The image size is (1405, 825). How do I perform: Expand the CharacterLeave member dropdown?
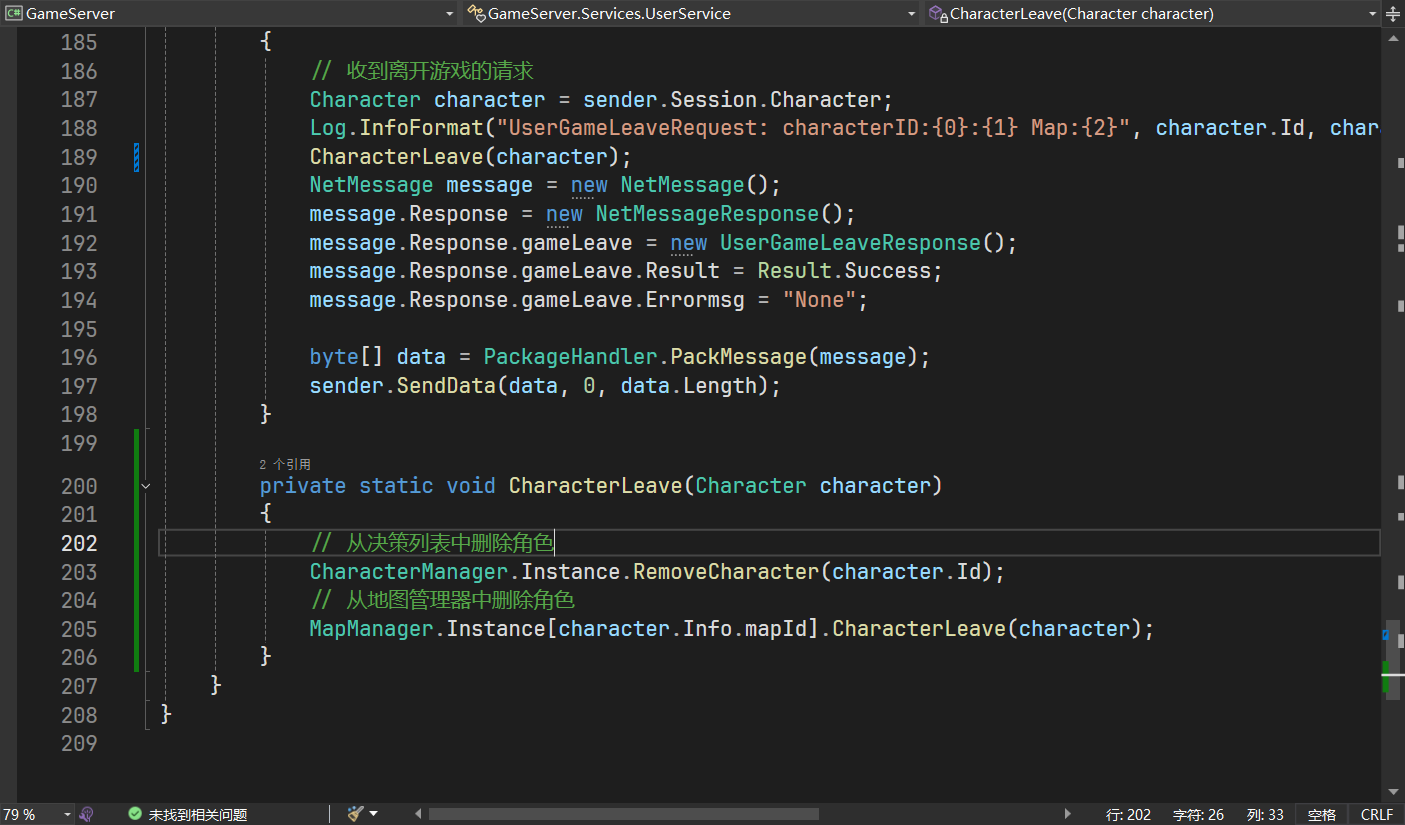coord(1372,14)
